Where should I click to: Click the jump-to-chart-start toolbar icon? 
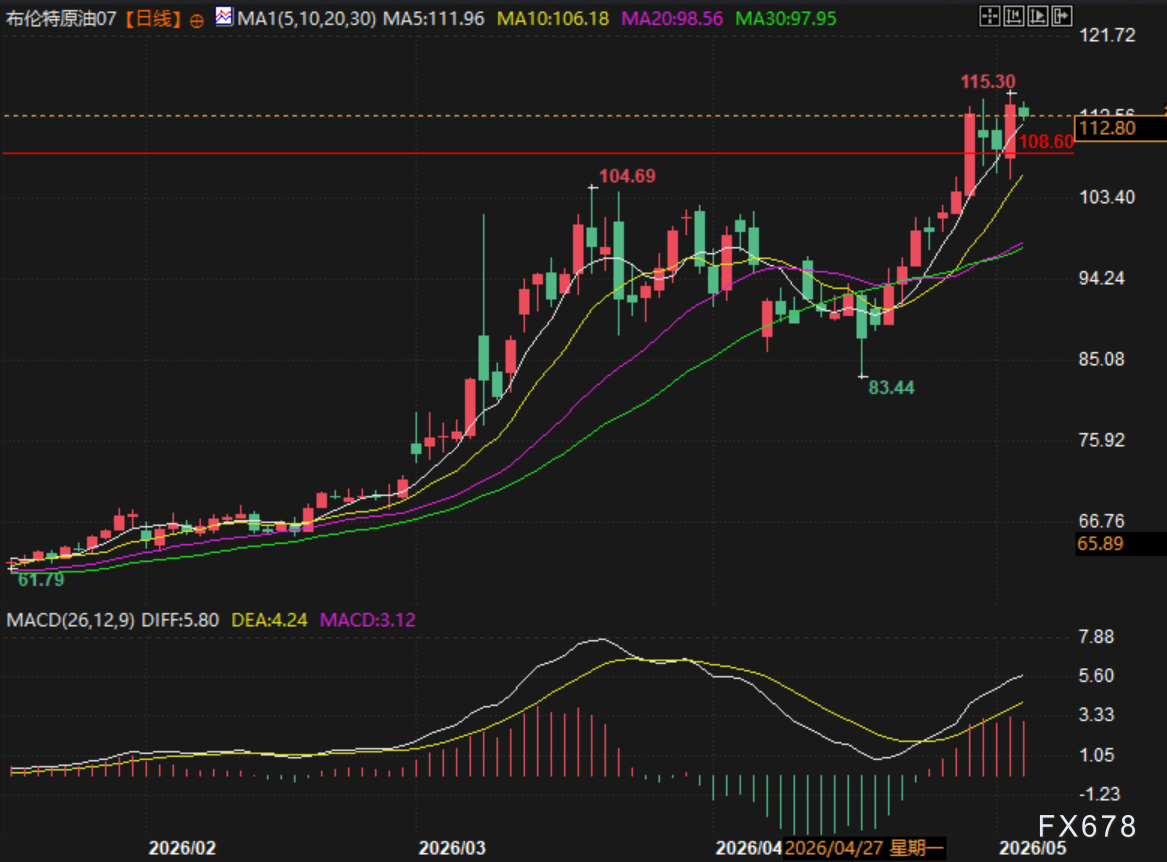[x=1013, y=16]
